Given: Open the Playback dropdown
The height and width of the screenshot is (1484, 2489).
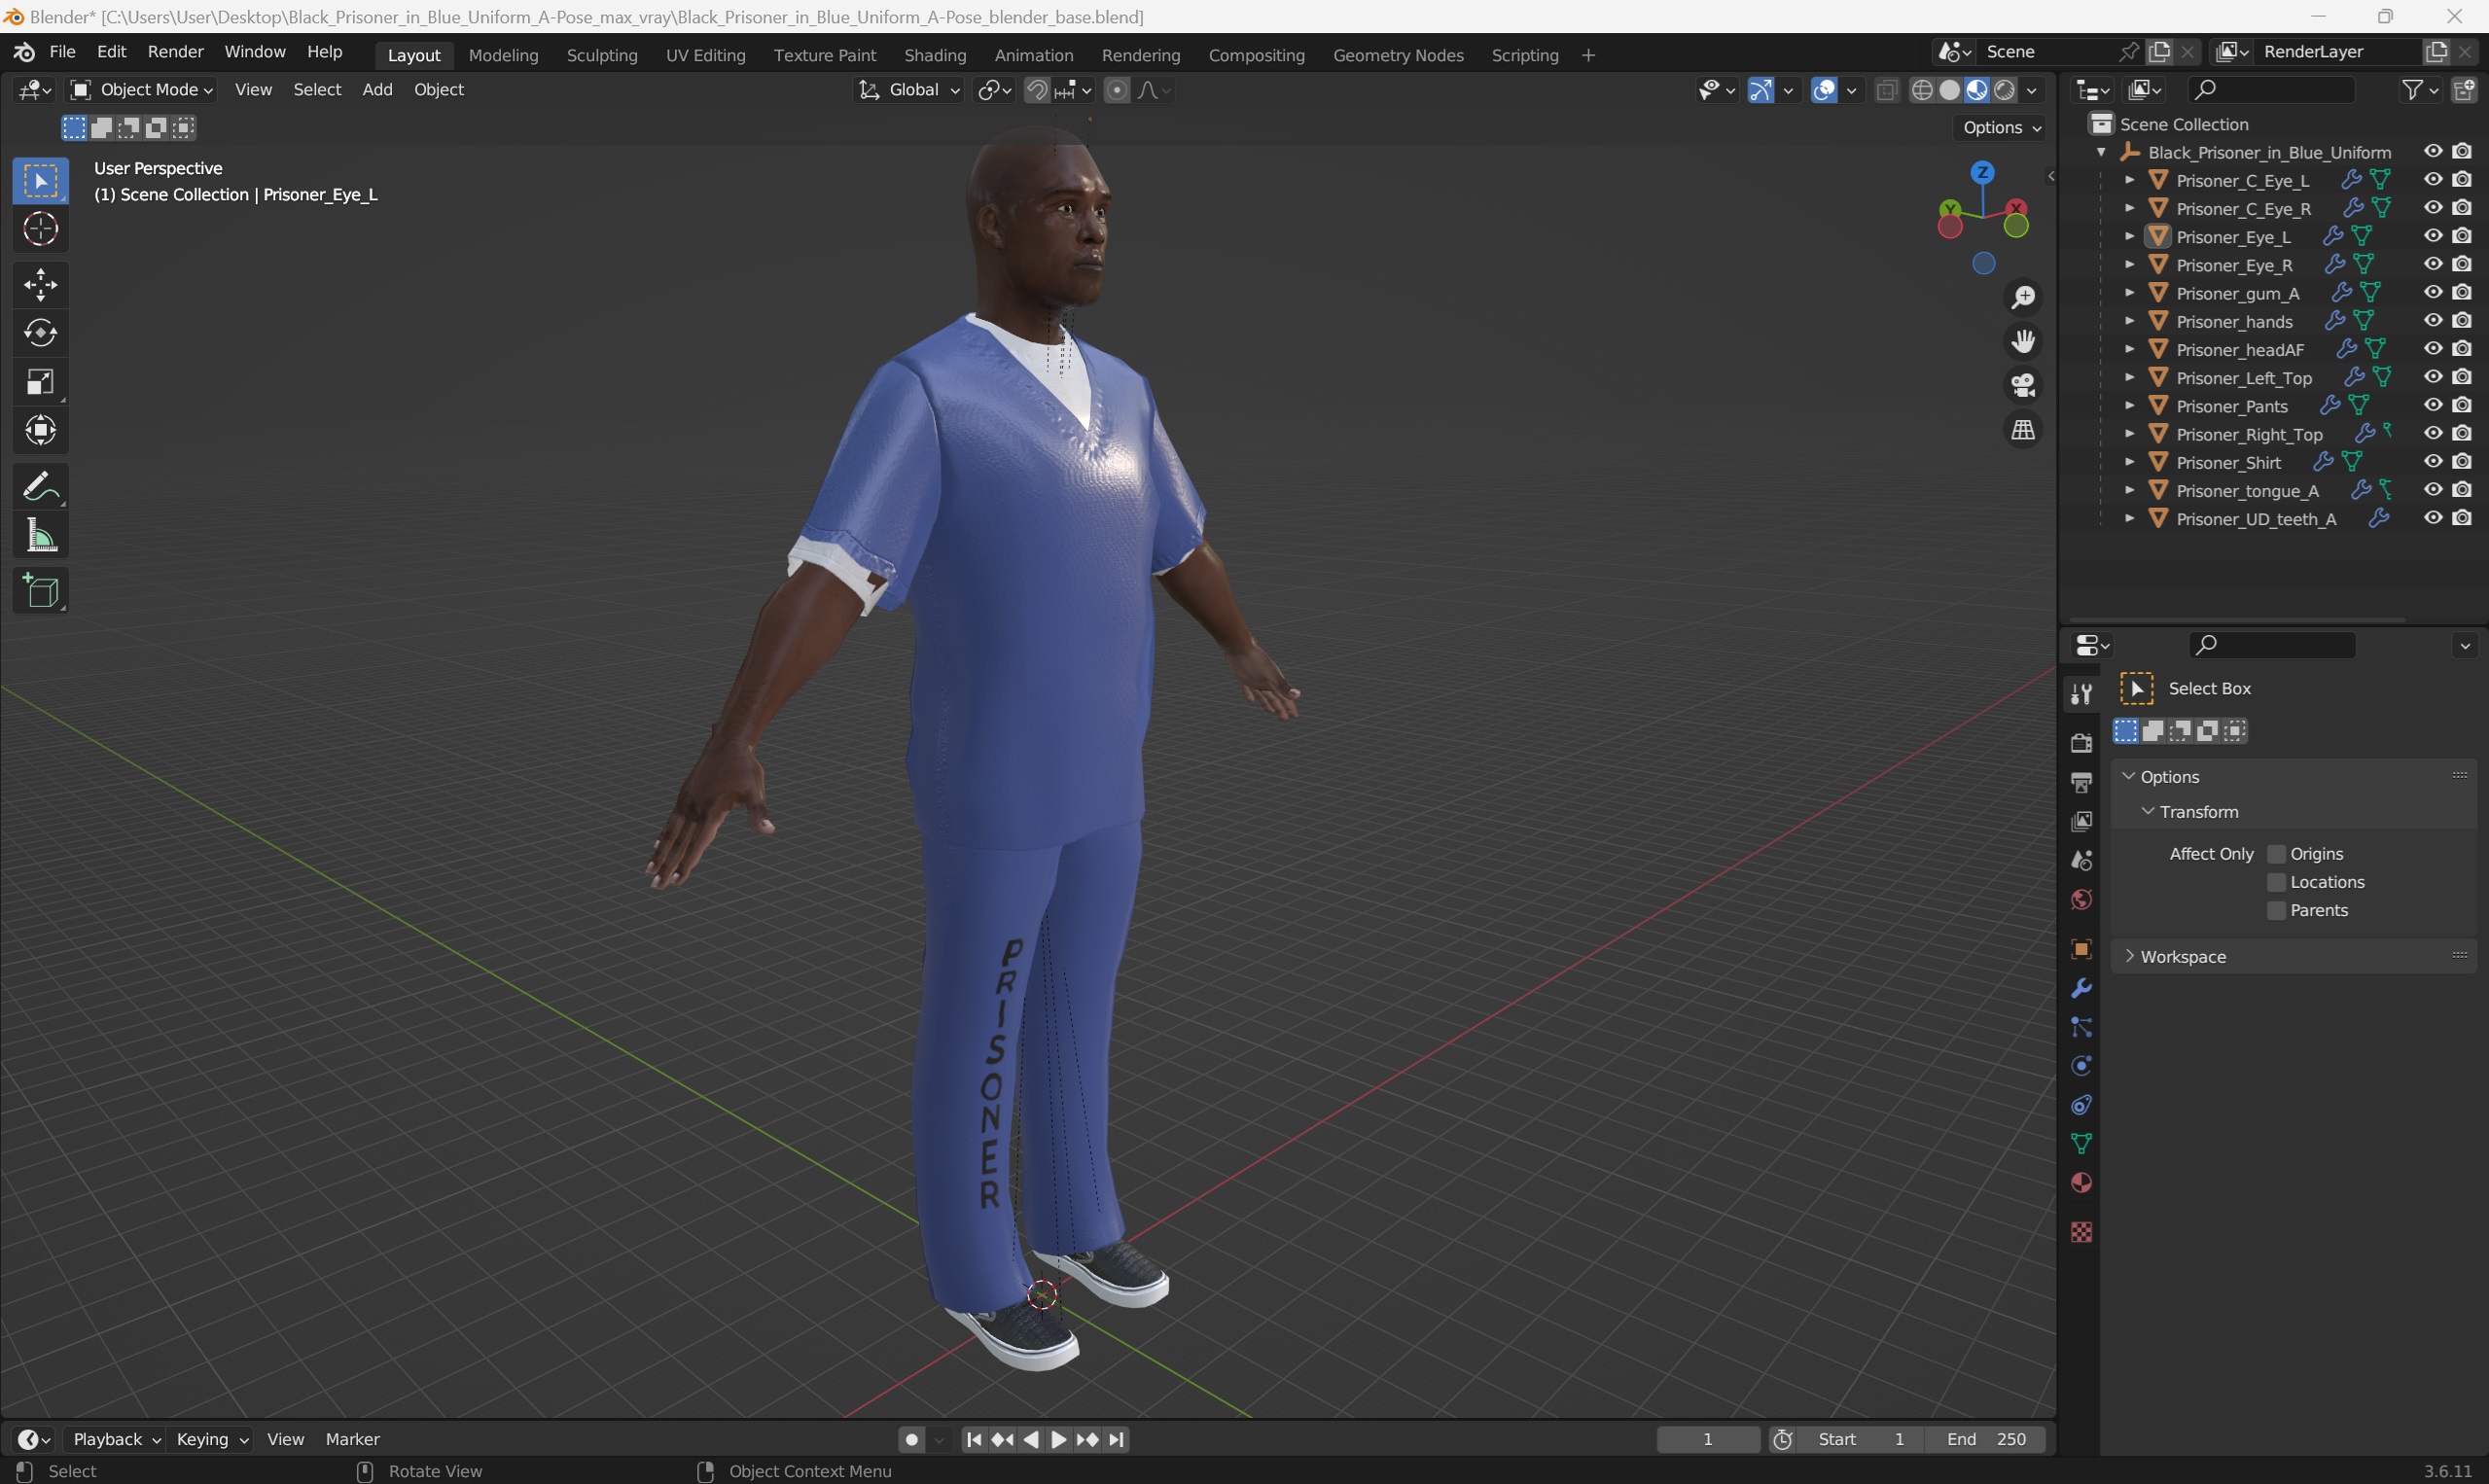Looking at the screenshot, I should point(116,1439).
